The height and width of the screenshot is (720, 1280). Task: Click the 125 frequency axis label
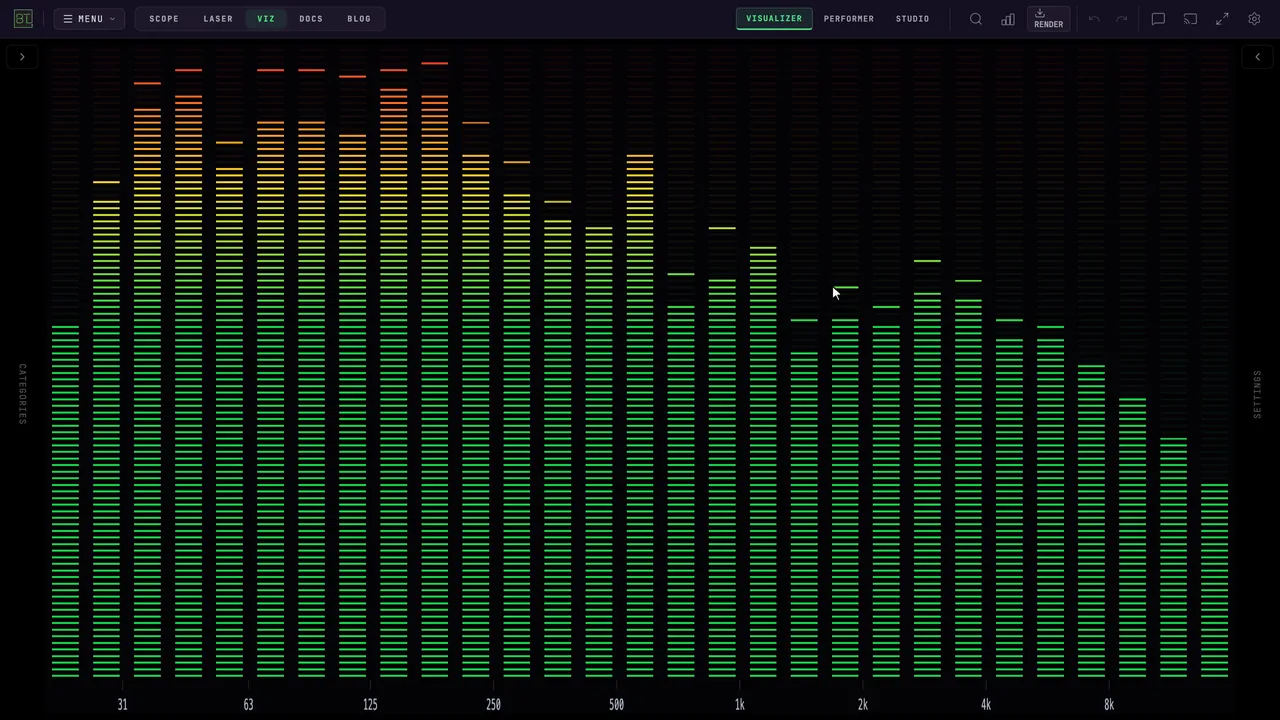(370, 705)
